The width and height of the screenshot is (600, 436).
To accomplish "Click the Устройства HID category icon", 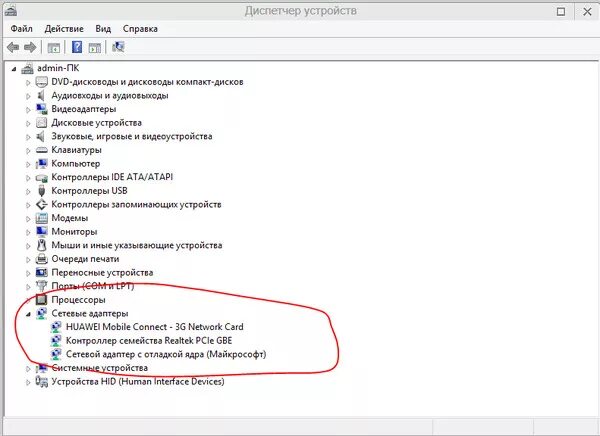I will (x=41, y=381).
